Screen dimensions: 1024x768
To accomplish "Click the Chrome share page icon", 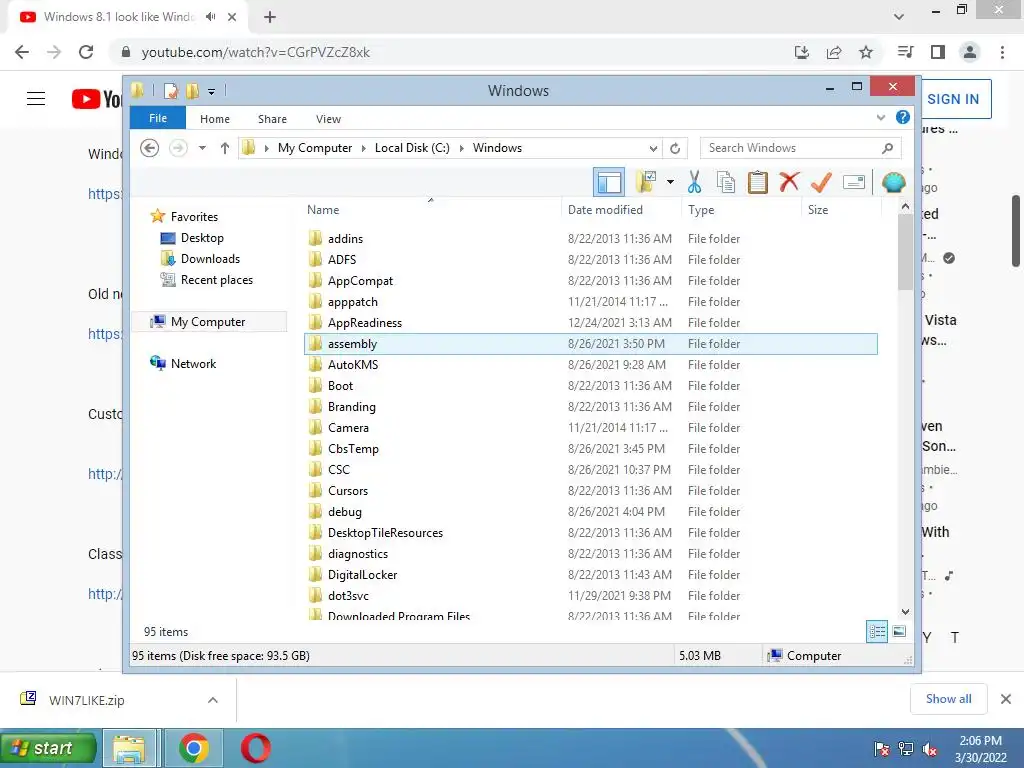I will pos(834,52).
